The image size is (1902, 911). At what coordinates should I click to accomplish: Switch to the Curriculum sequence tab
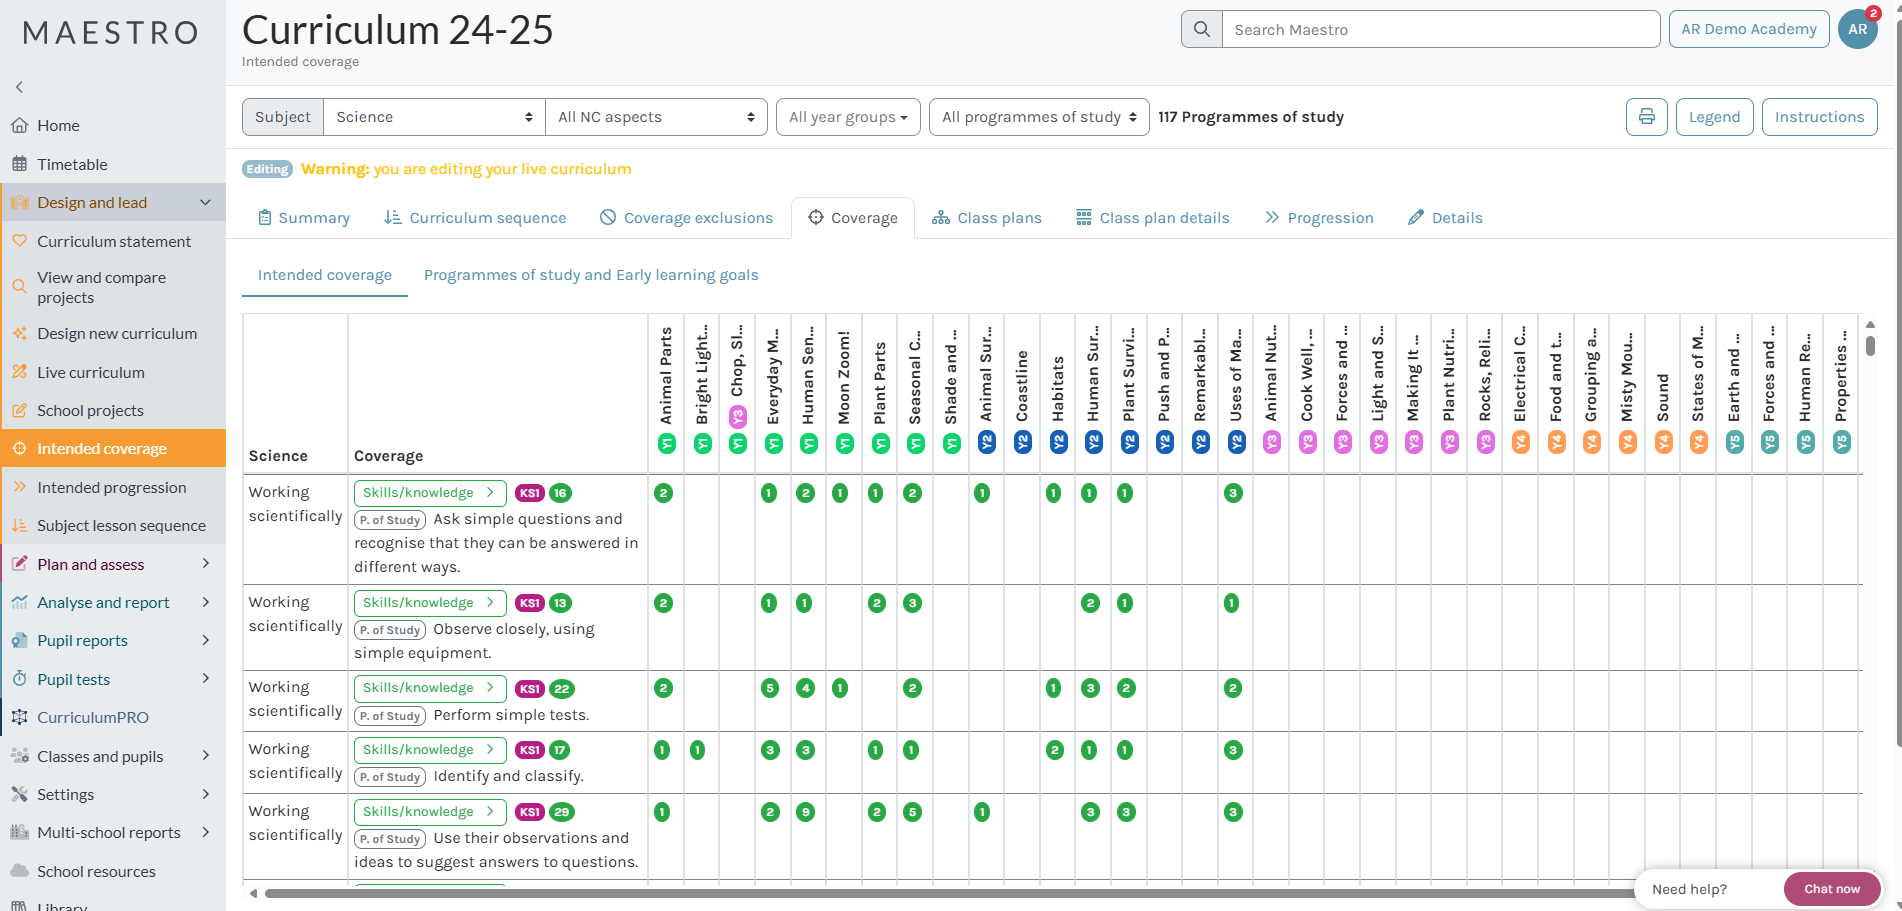[x=475, y=218]
